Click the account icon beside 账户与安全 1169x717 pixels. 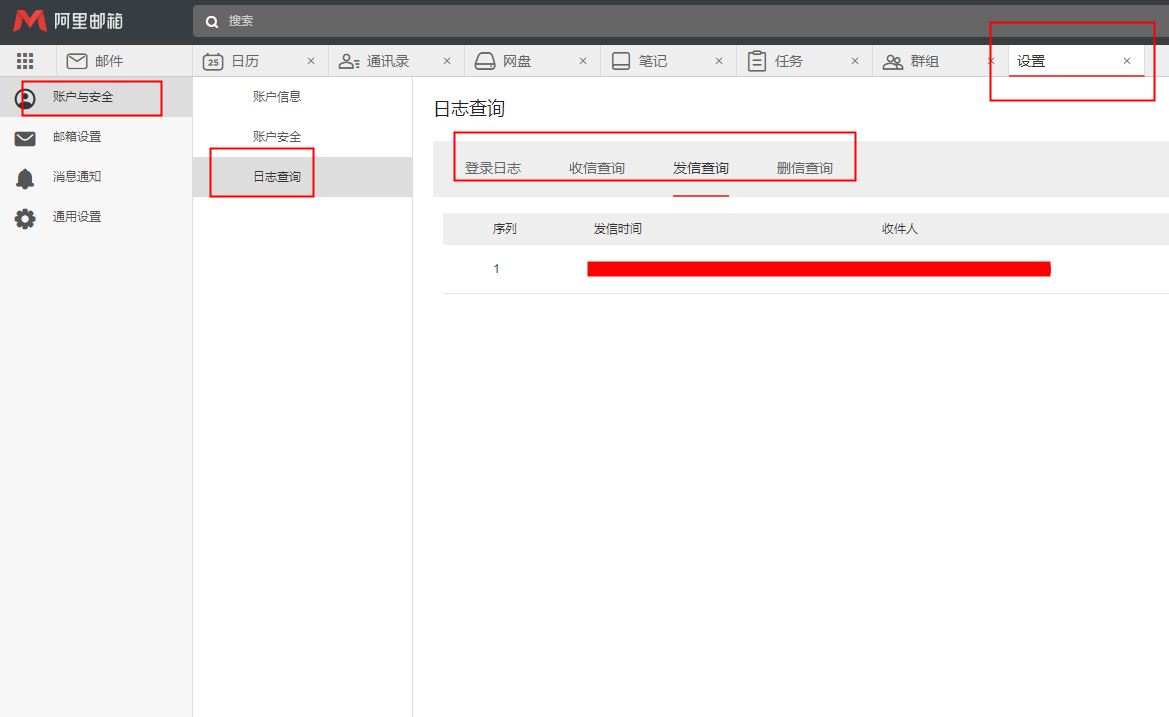pyautogui.click(x=24, y=98)
